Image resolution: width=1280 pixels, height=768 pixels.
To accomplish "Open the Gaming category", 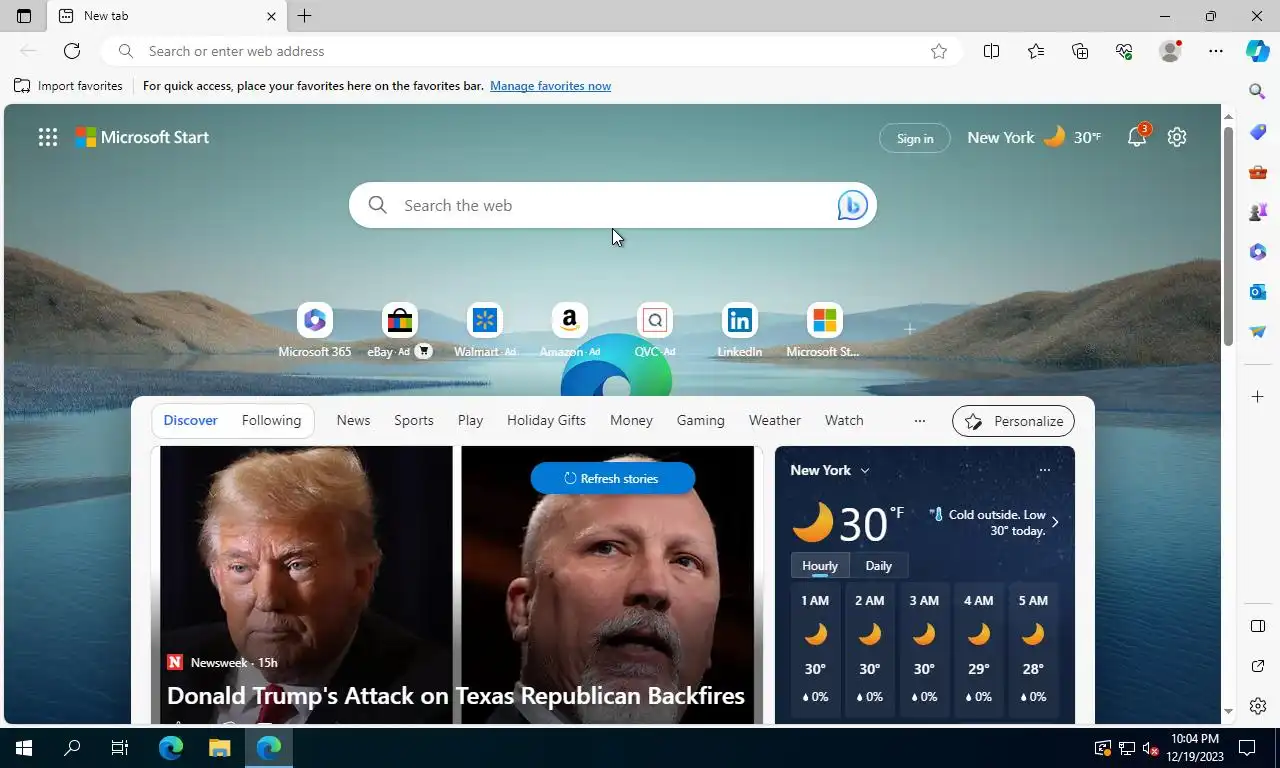I will tap(700, 421).
